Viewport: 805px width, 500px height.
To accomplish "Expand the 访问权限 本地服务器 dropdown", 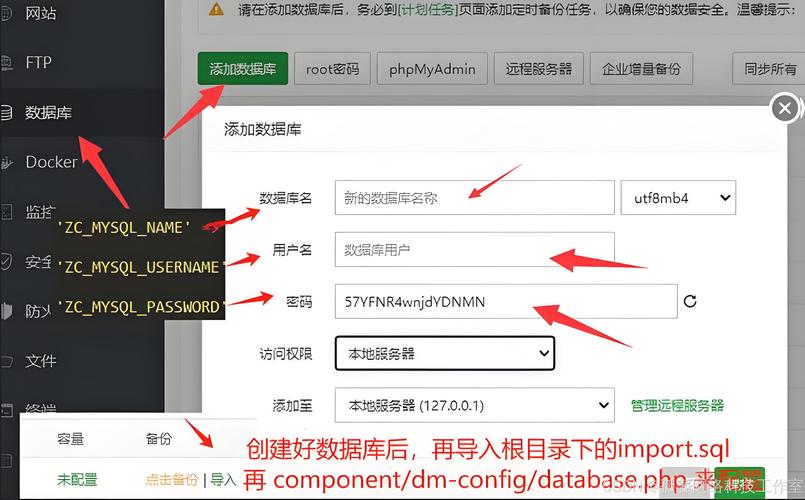I will pyautogui.click(x=445, y=353).
